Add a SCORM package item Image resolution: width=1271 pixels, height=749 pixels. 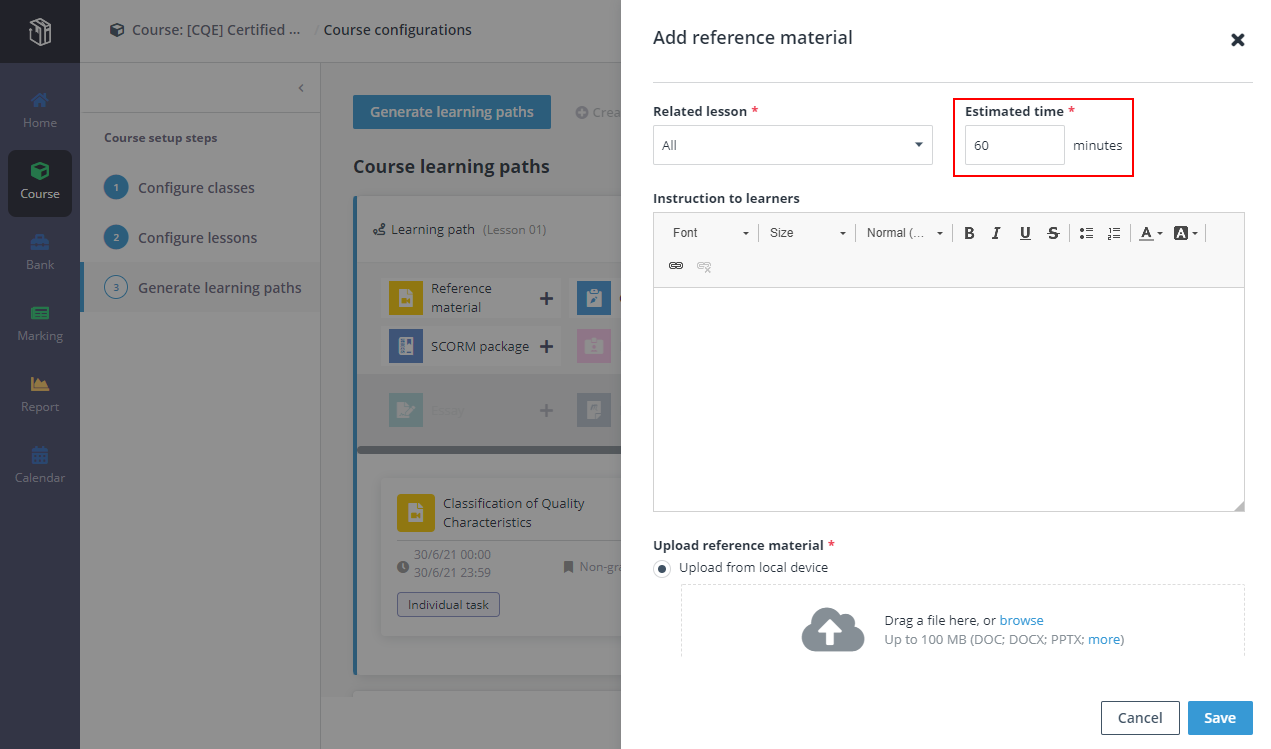point(547,347)
